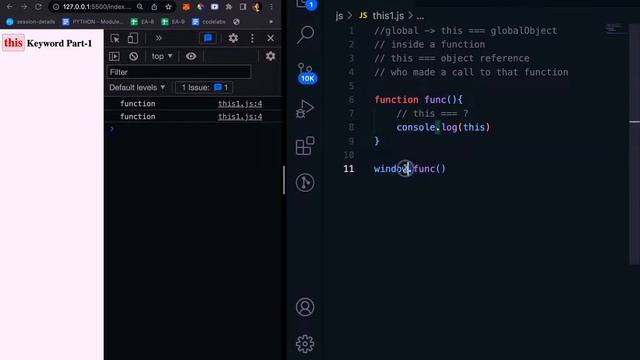Open the VS Code Search view
The image size is (640, 360).
pyautogui.click(x=305, y=35)
